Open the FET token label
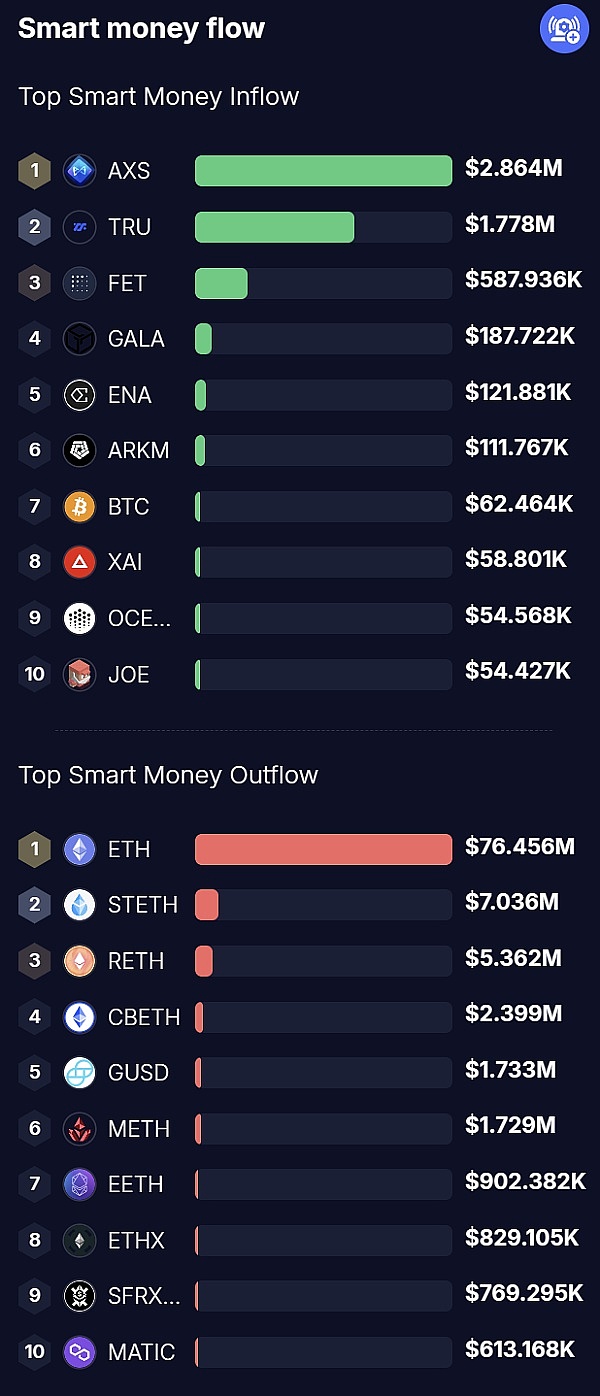Viewport: 600px width, 1396px height. (x=127, y=283)
